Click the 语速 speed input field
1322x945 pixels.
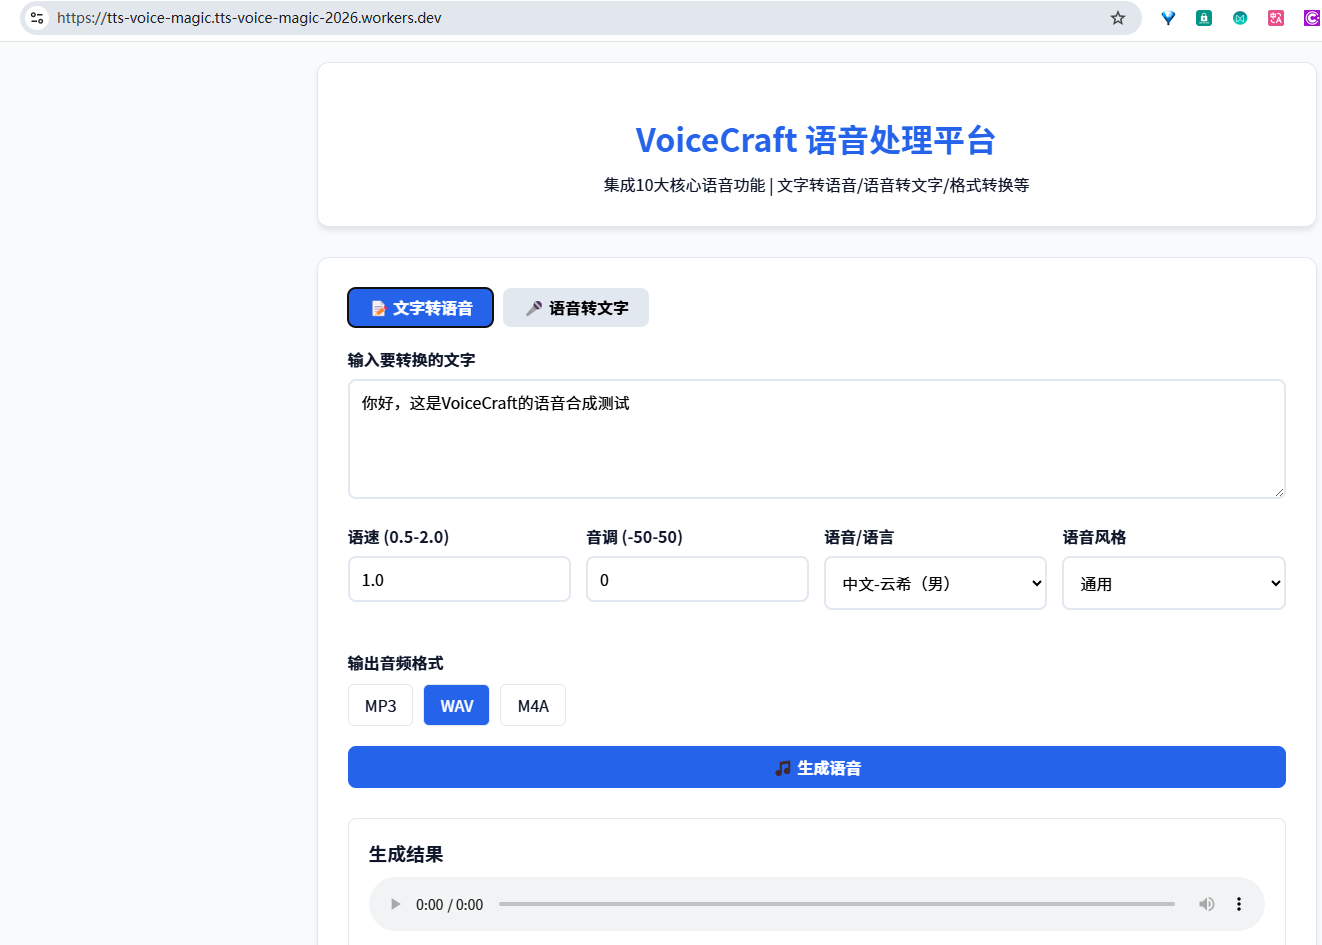(459, 579)
